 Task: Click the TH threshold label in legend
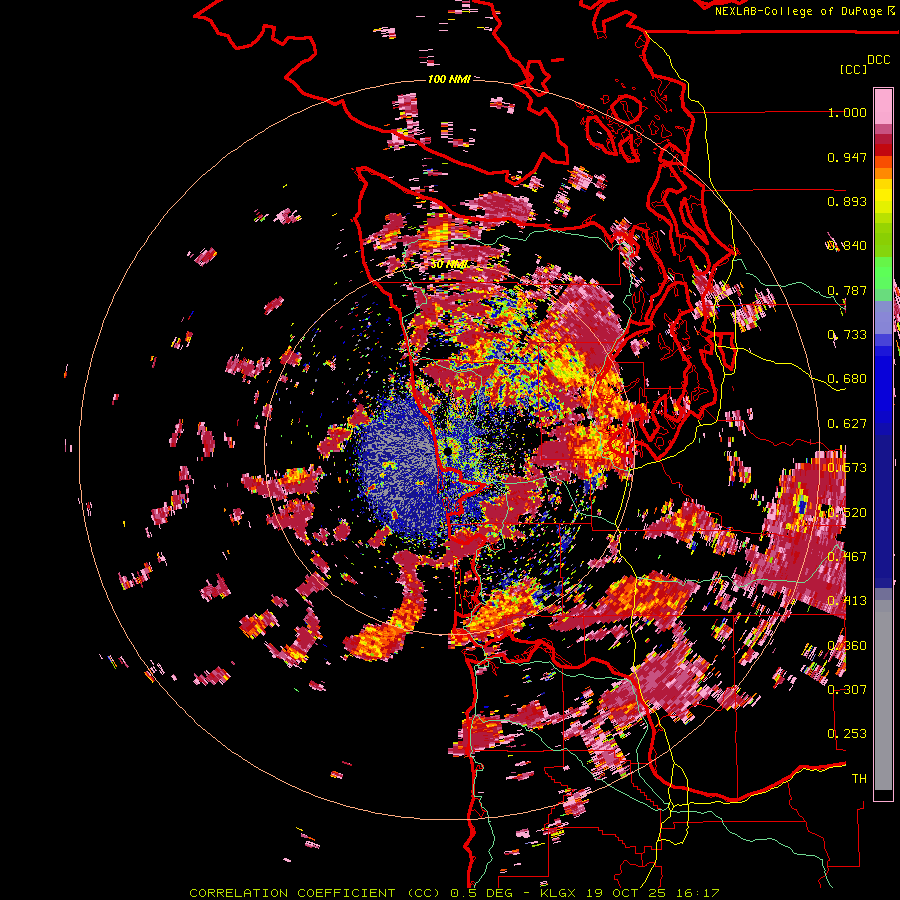[x=859, y=779]
